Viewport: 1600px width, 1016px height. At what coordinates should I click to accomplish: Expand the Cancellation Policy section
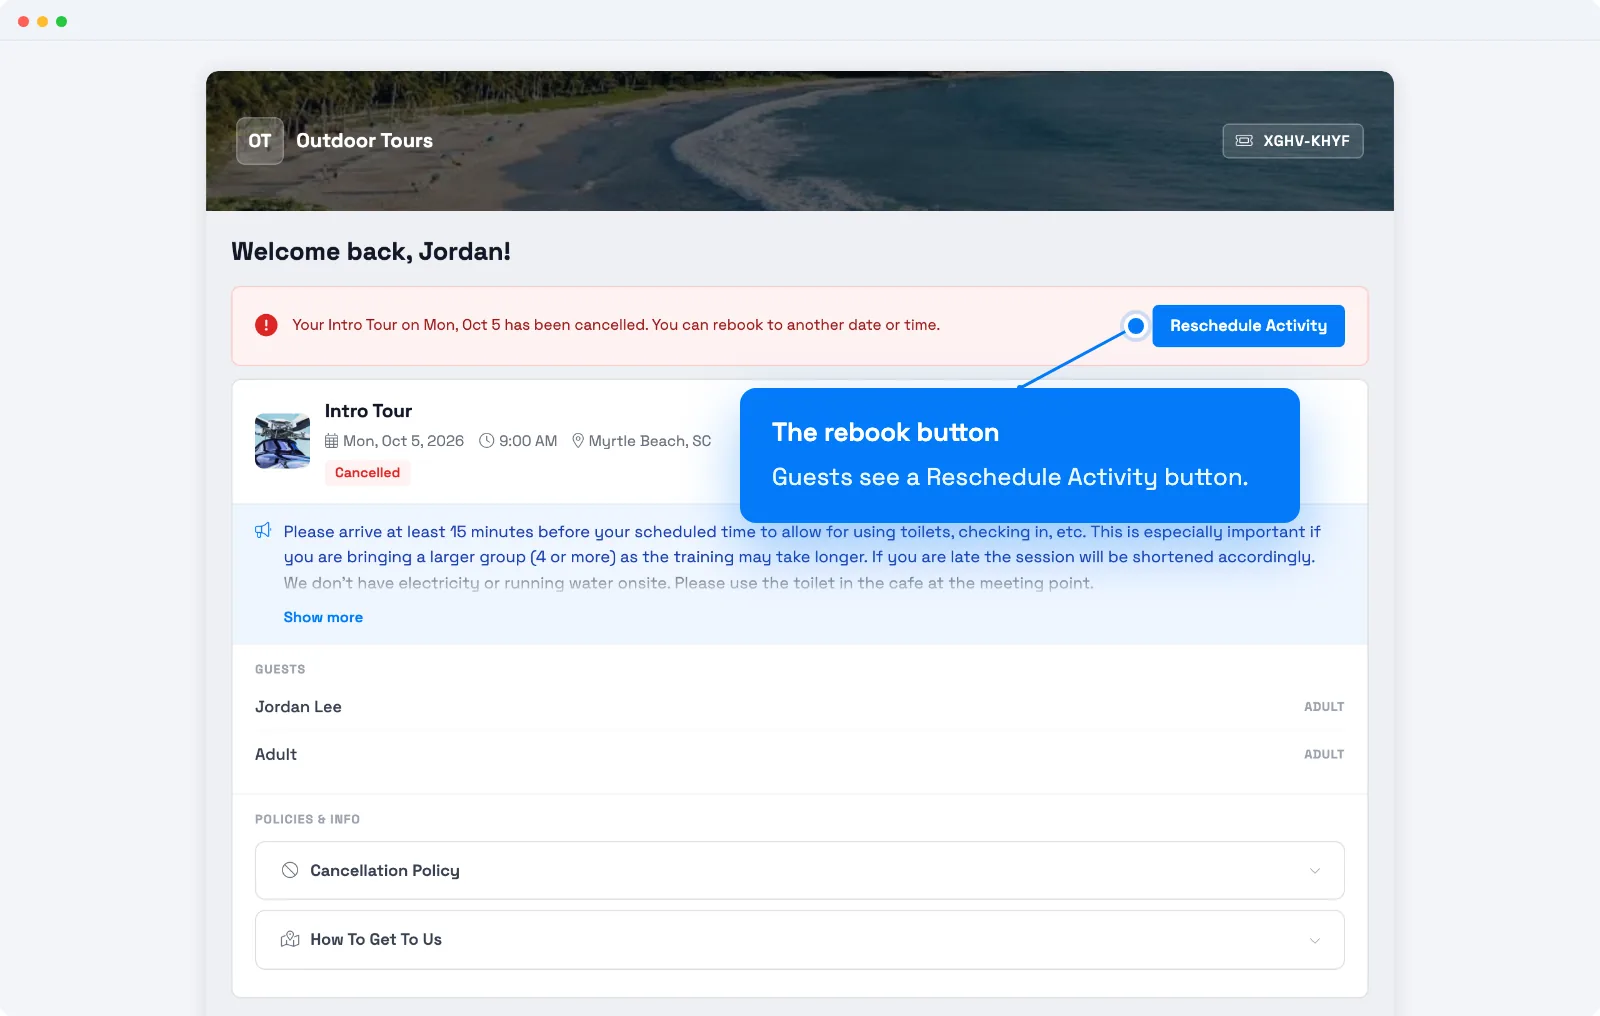pos(800,870)
